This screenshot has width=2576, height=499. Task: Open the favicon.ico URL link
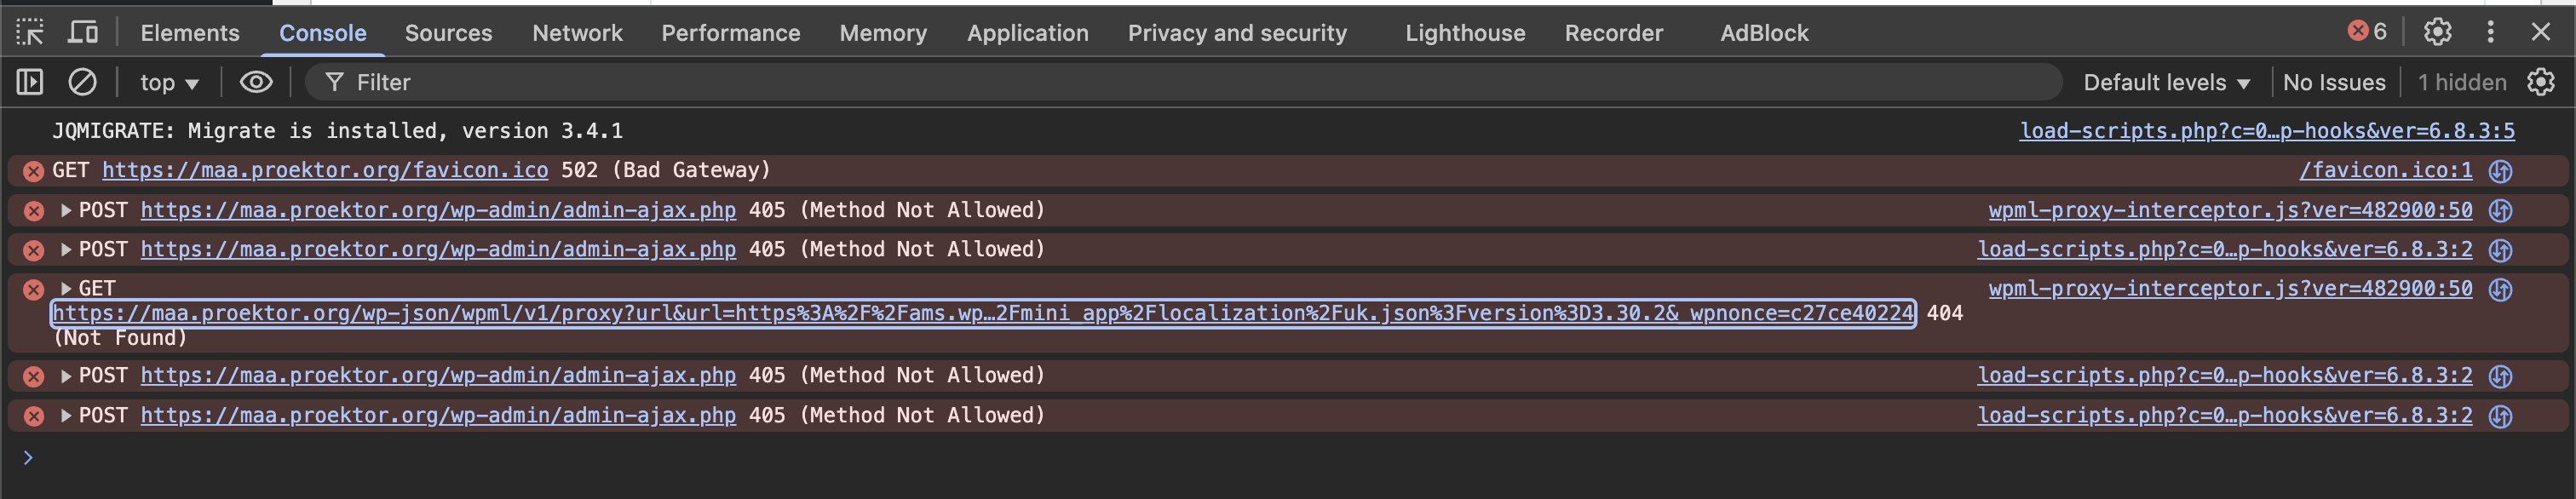pyautogui.click(x=325, y=171)
